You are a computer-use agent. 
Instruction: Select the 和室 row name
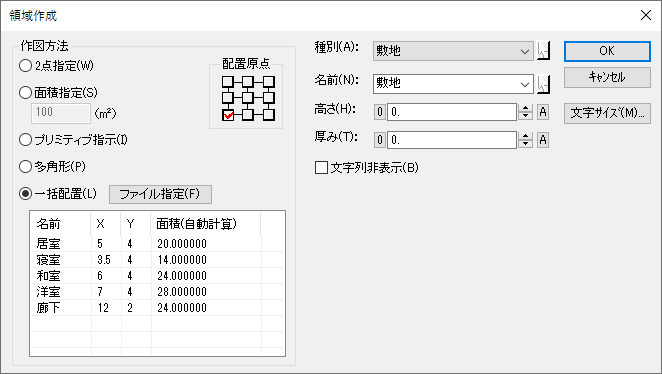click(x=49, y=276)
